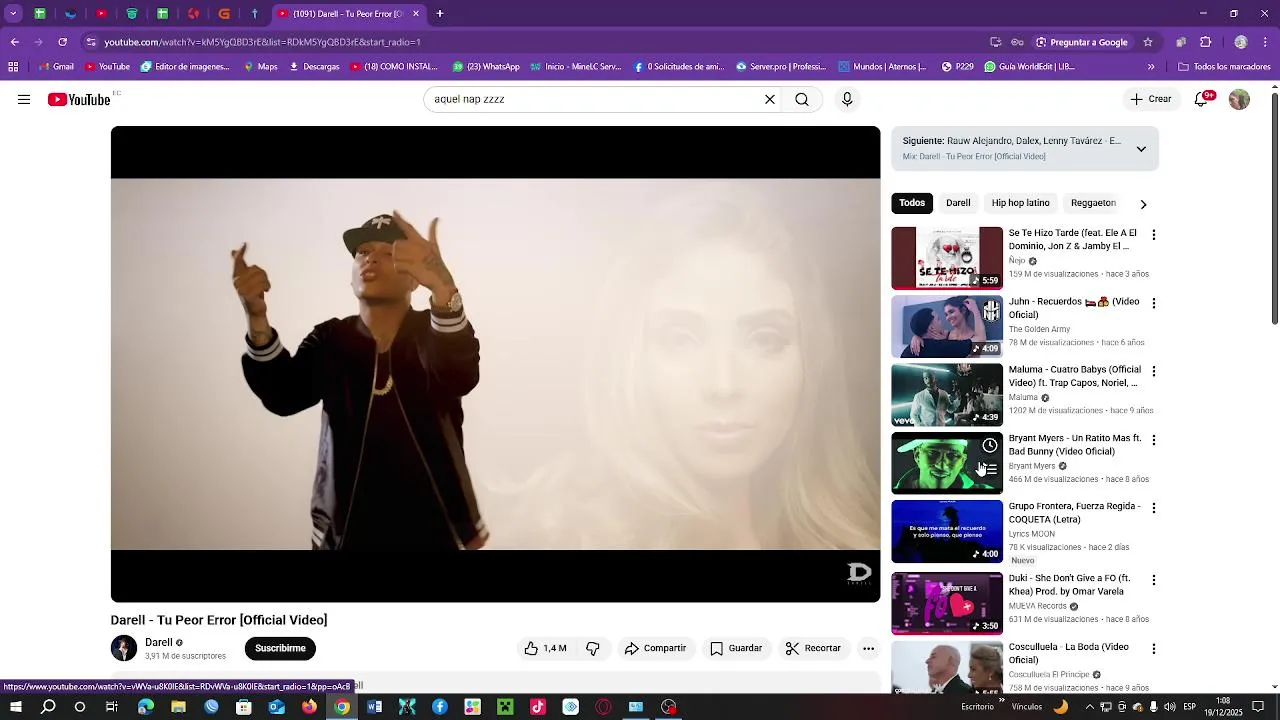This screenshot has height=720, width=1280.
Task: Open Word from the taskbar
Action: 375,707
